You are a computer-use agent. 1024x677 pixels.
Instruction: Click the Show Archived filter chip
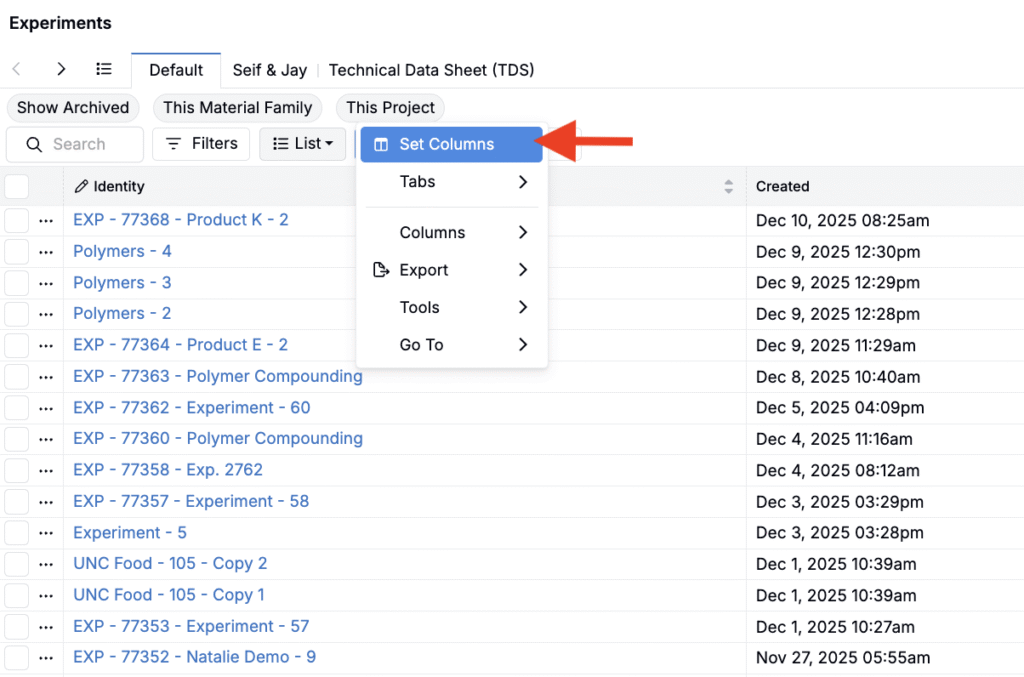(x=73, y=108)
